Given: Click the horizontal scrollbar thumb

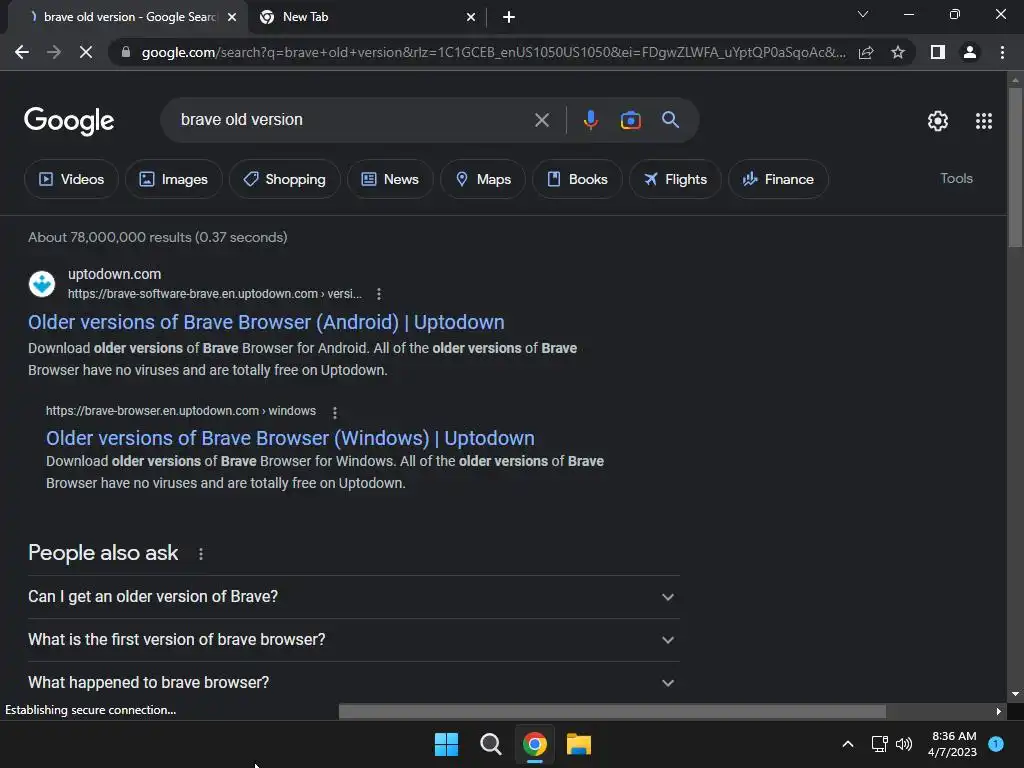Looking at the screenshot, I should click(x=613, y=711).
